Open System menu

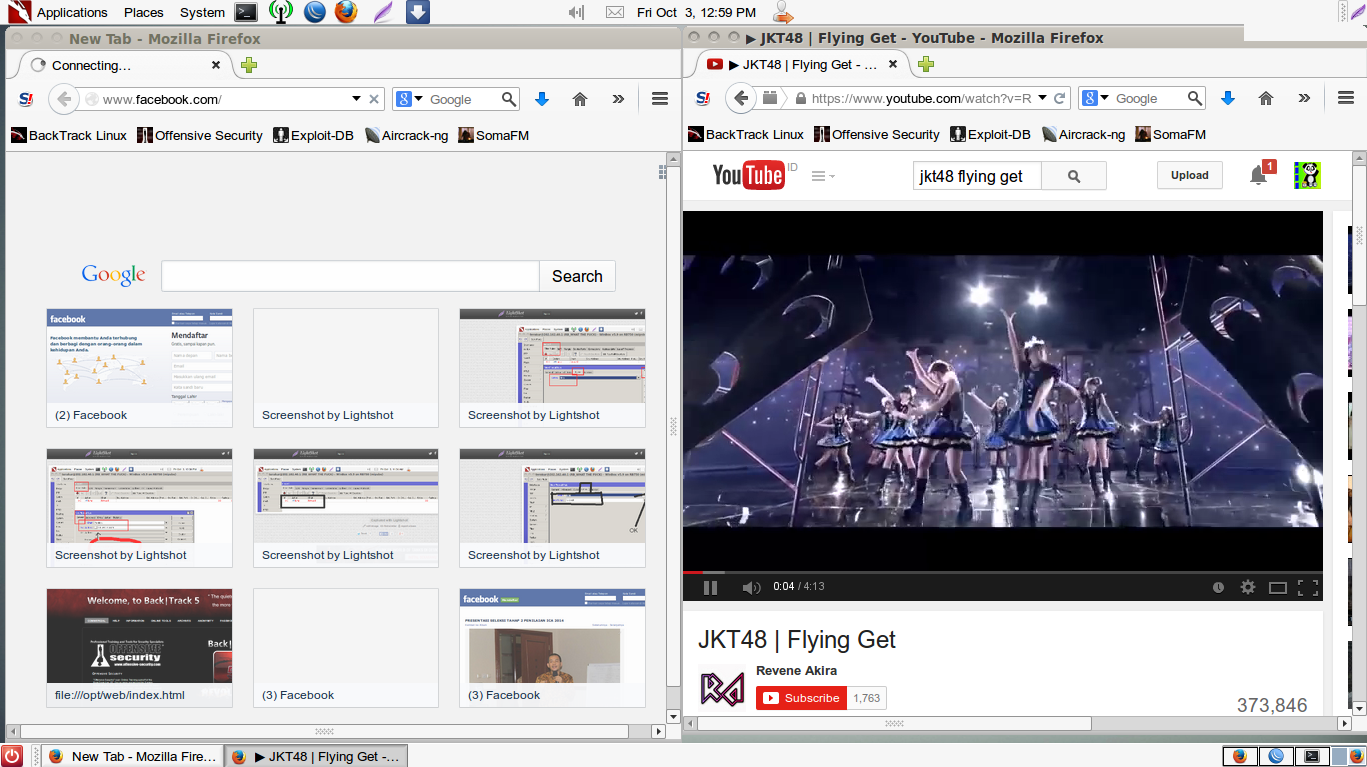tap(202, 12)
